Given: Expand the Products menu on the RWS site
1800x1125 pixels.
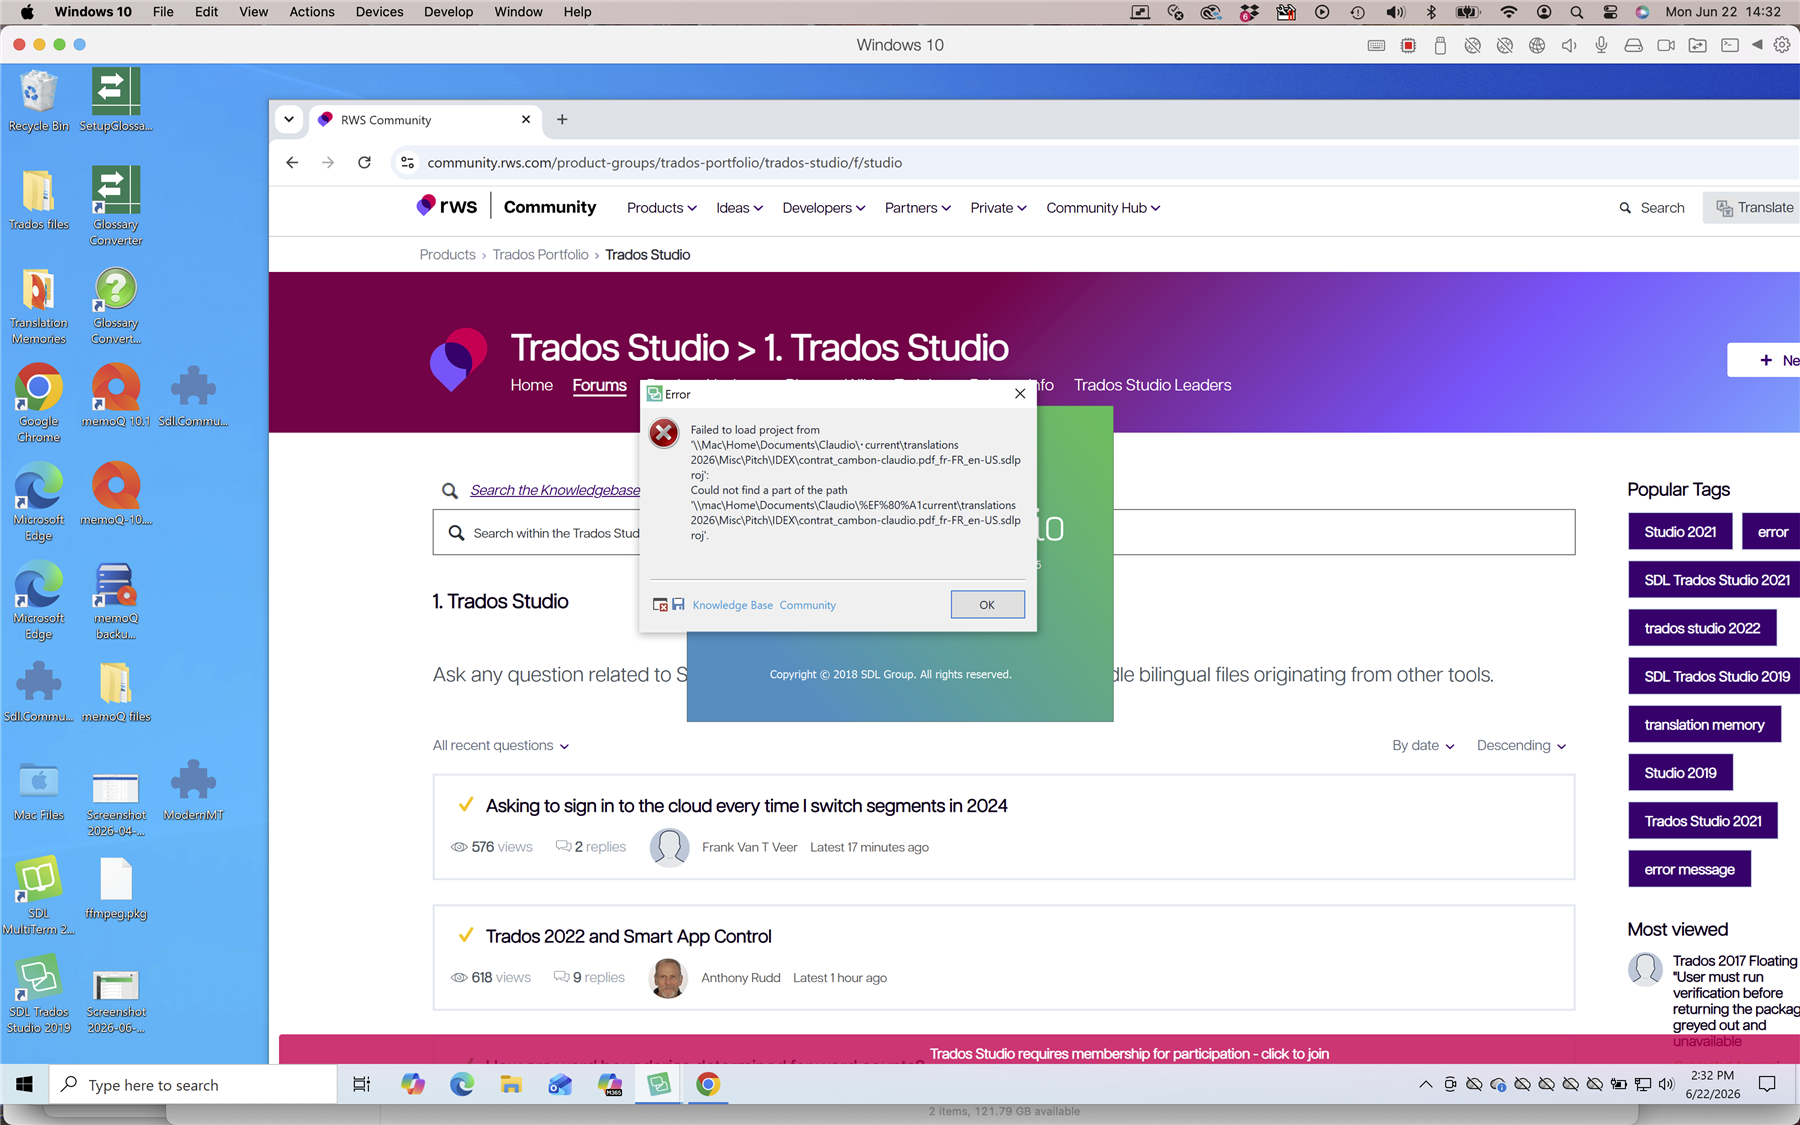Looking at the screenshot, I should click(x=661, y=208).
